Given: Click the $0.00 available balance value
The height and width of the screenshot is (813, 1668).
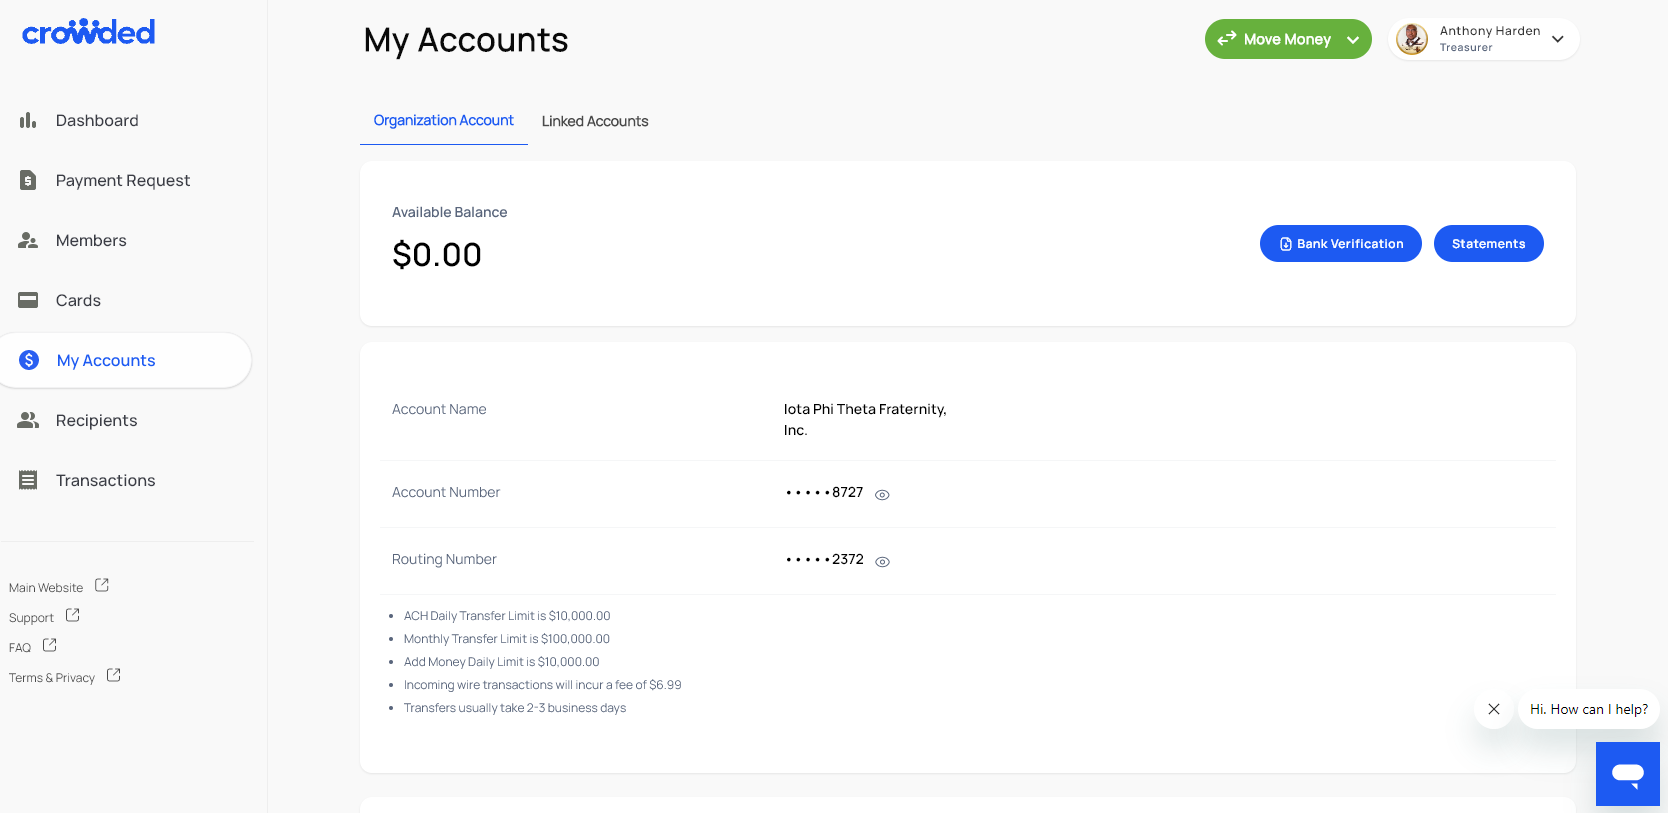Looking at the screenshot, I should click(x=437, y=255).
